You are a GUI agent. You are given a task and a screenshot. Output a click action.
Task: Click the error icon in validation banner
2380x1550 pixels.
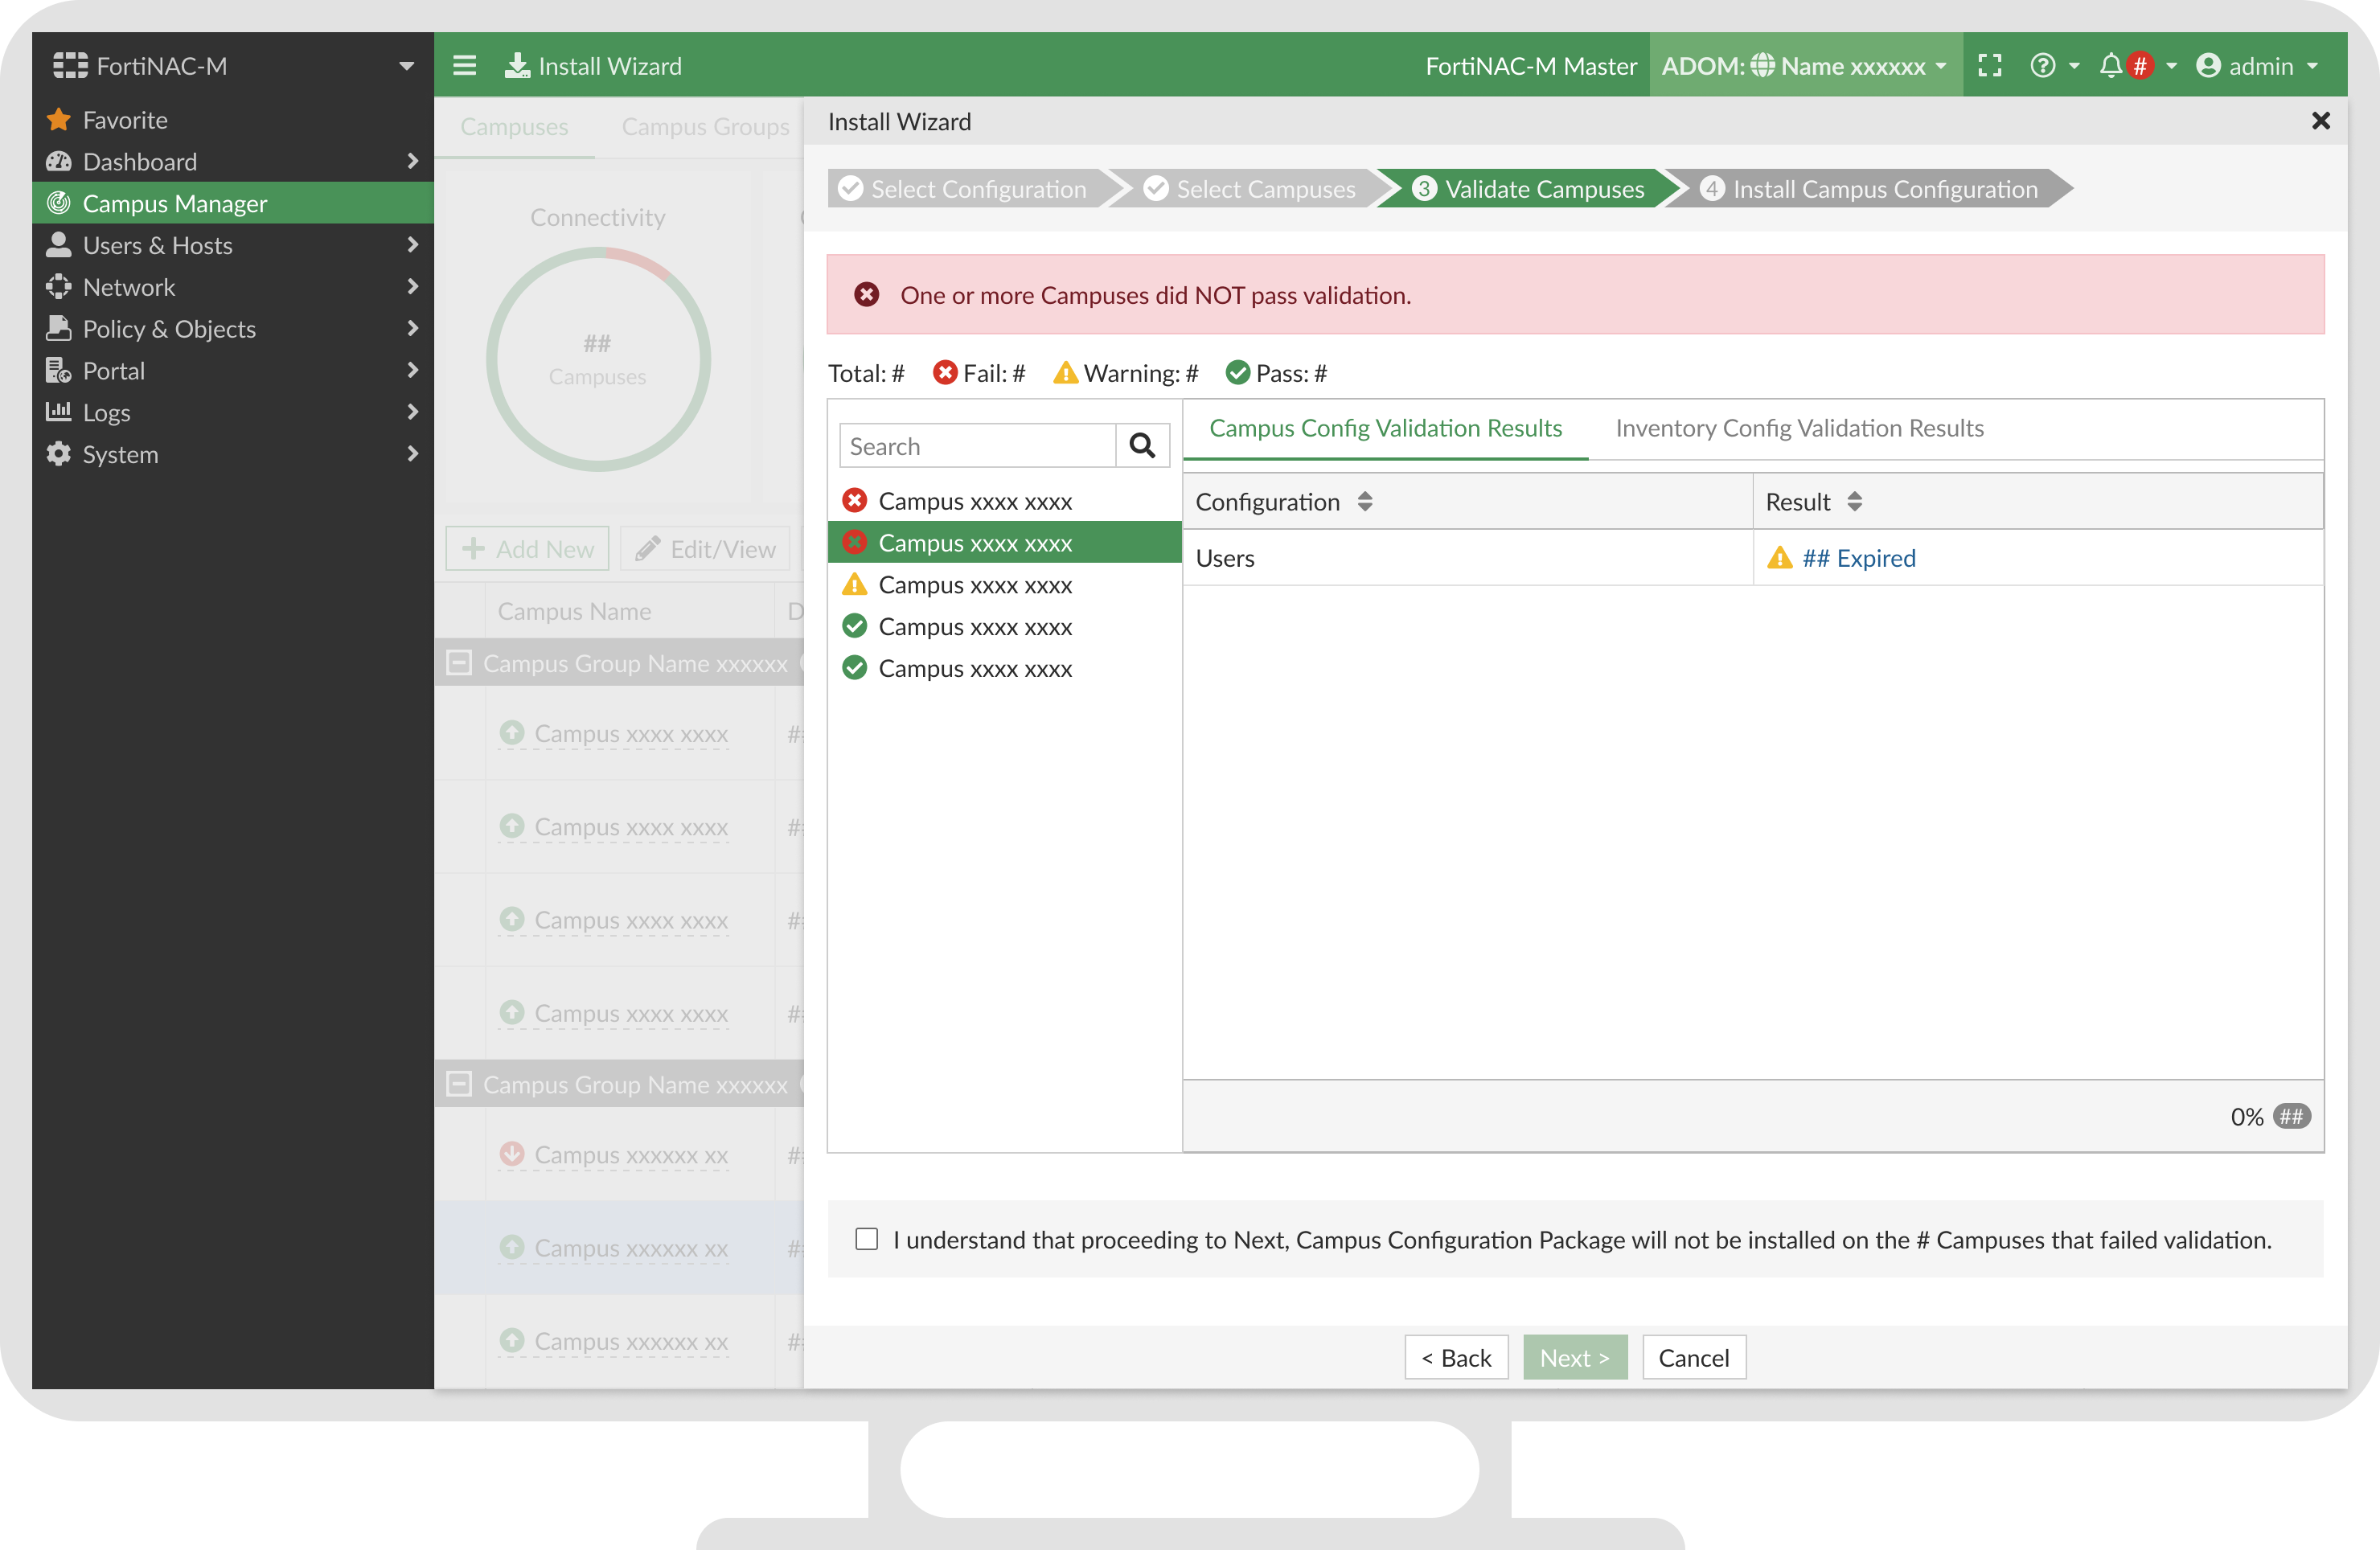(x=867, y=295)
